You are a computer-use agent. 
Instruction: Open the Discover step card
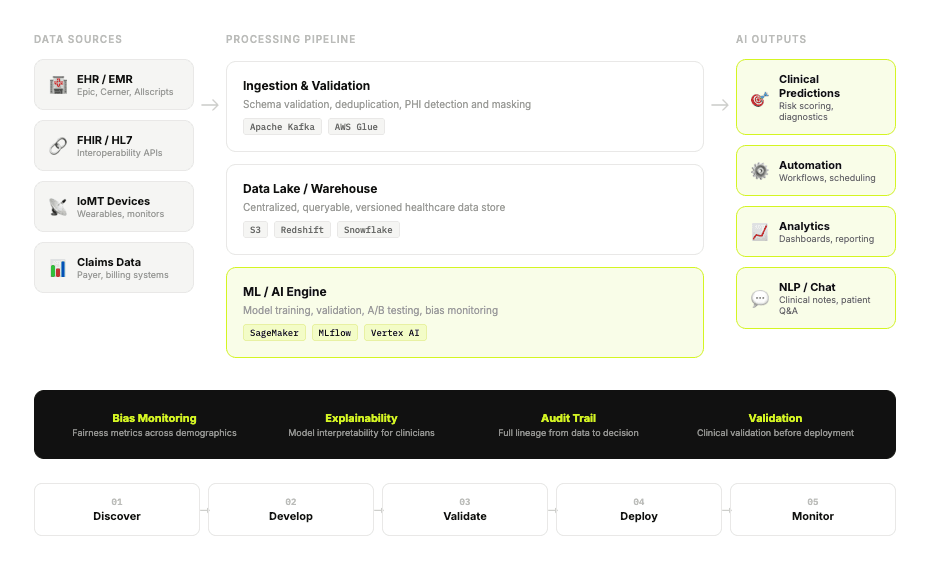(x=117, y=510)
